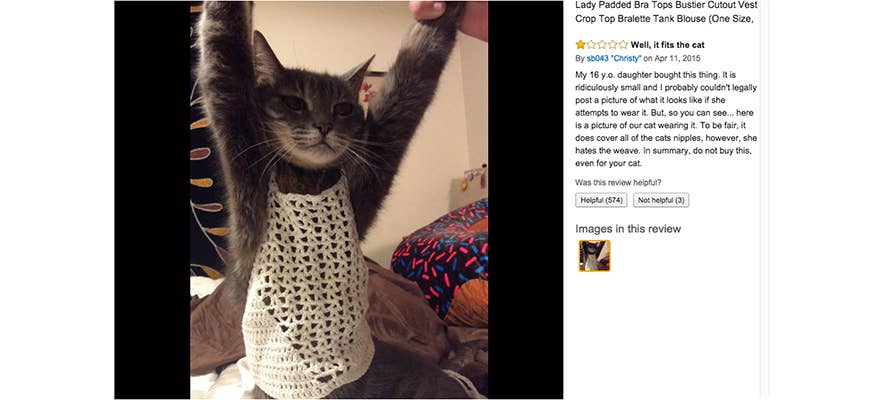This screenshot has height=400, width=888.
Task: Click the "Images in this review" heading
Action: point(628,229)
